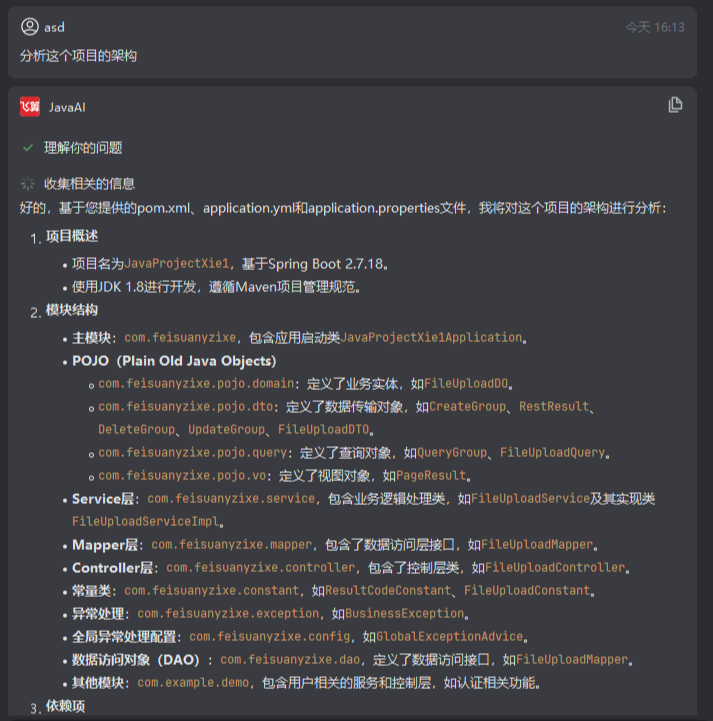Click the class name BusinessException
The height and width of the screenshot is (721, 713).
click(405, 613)
